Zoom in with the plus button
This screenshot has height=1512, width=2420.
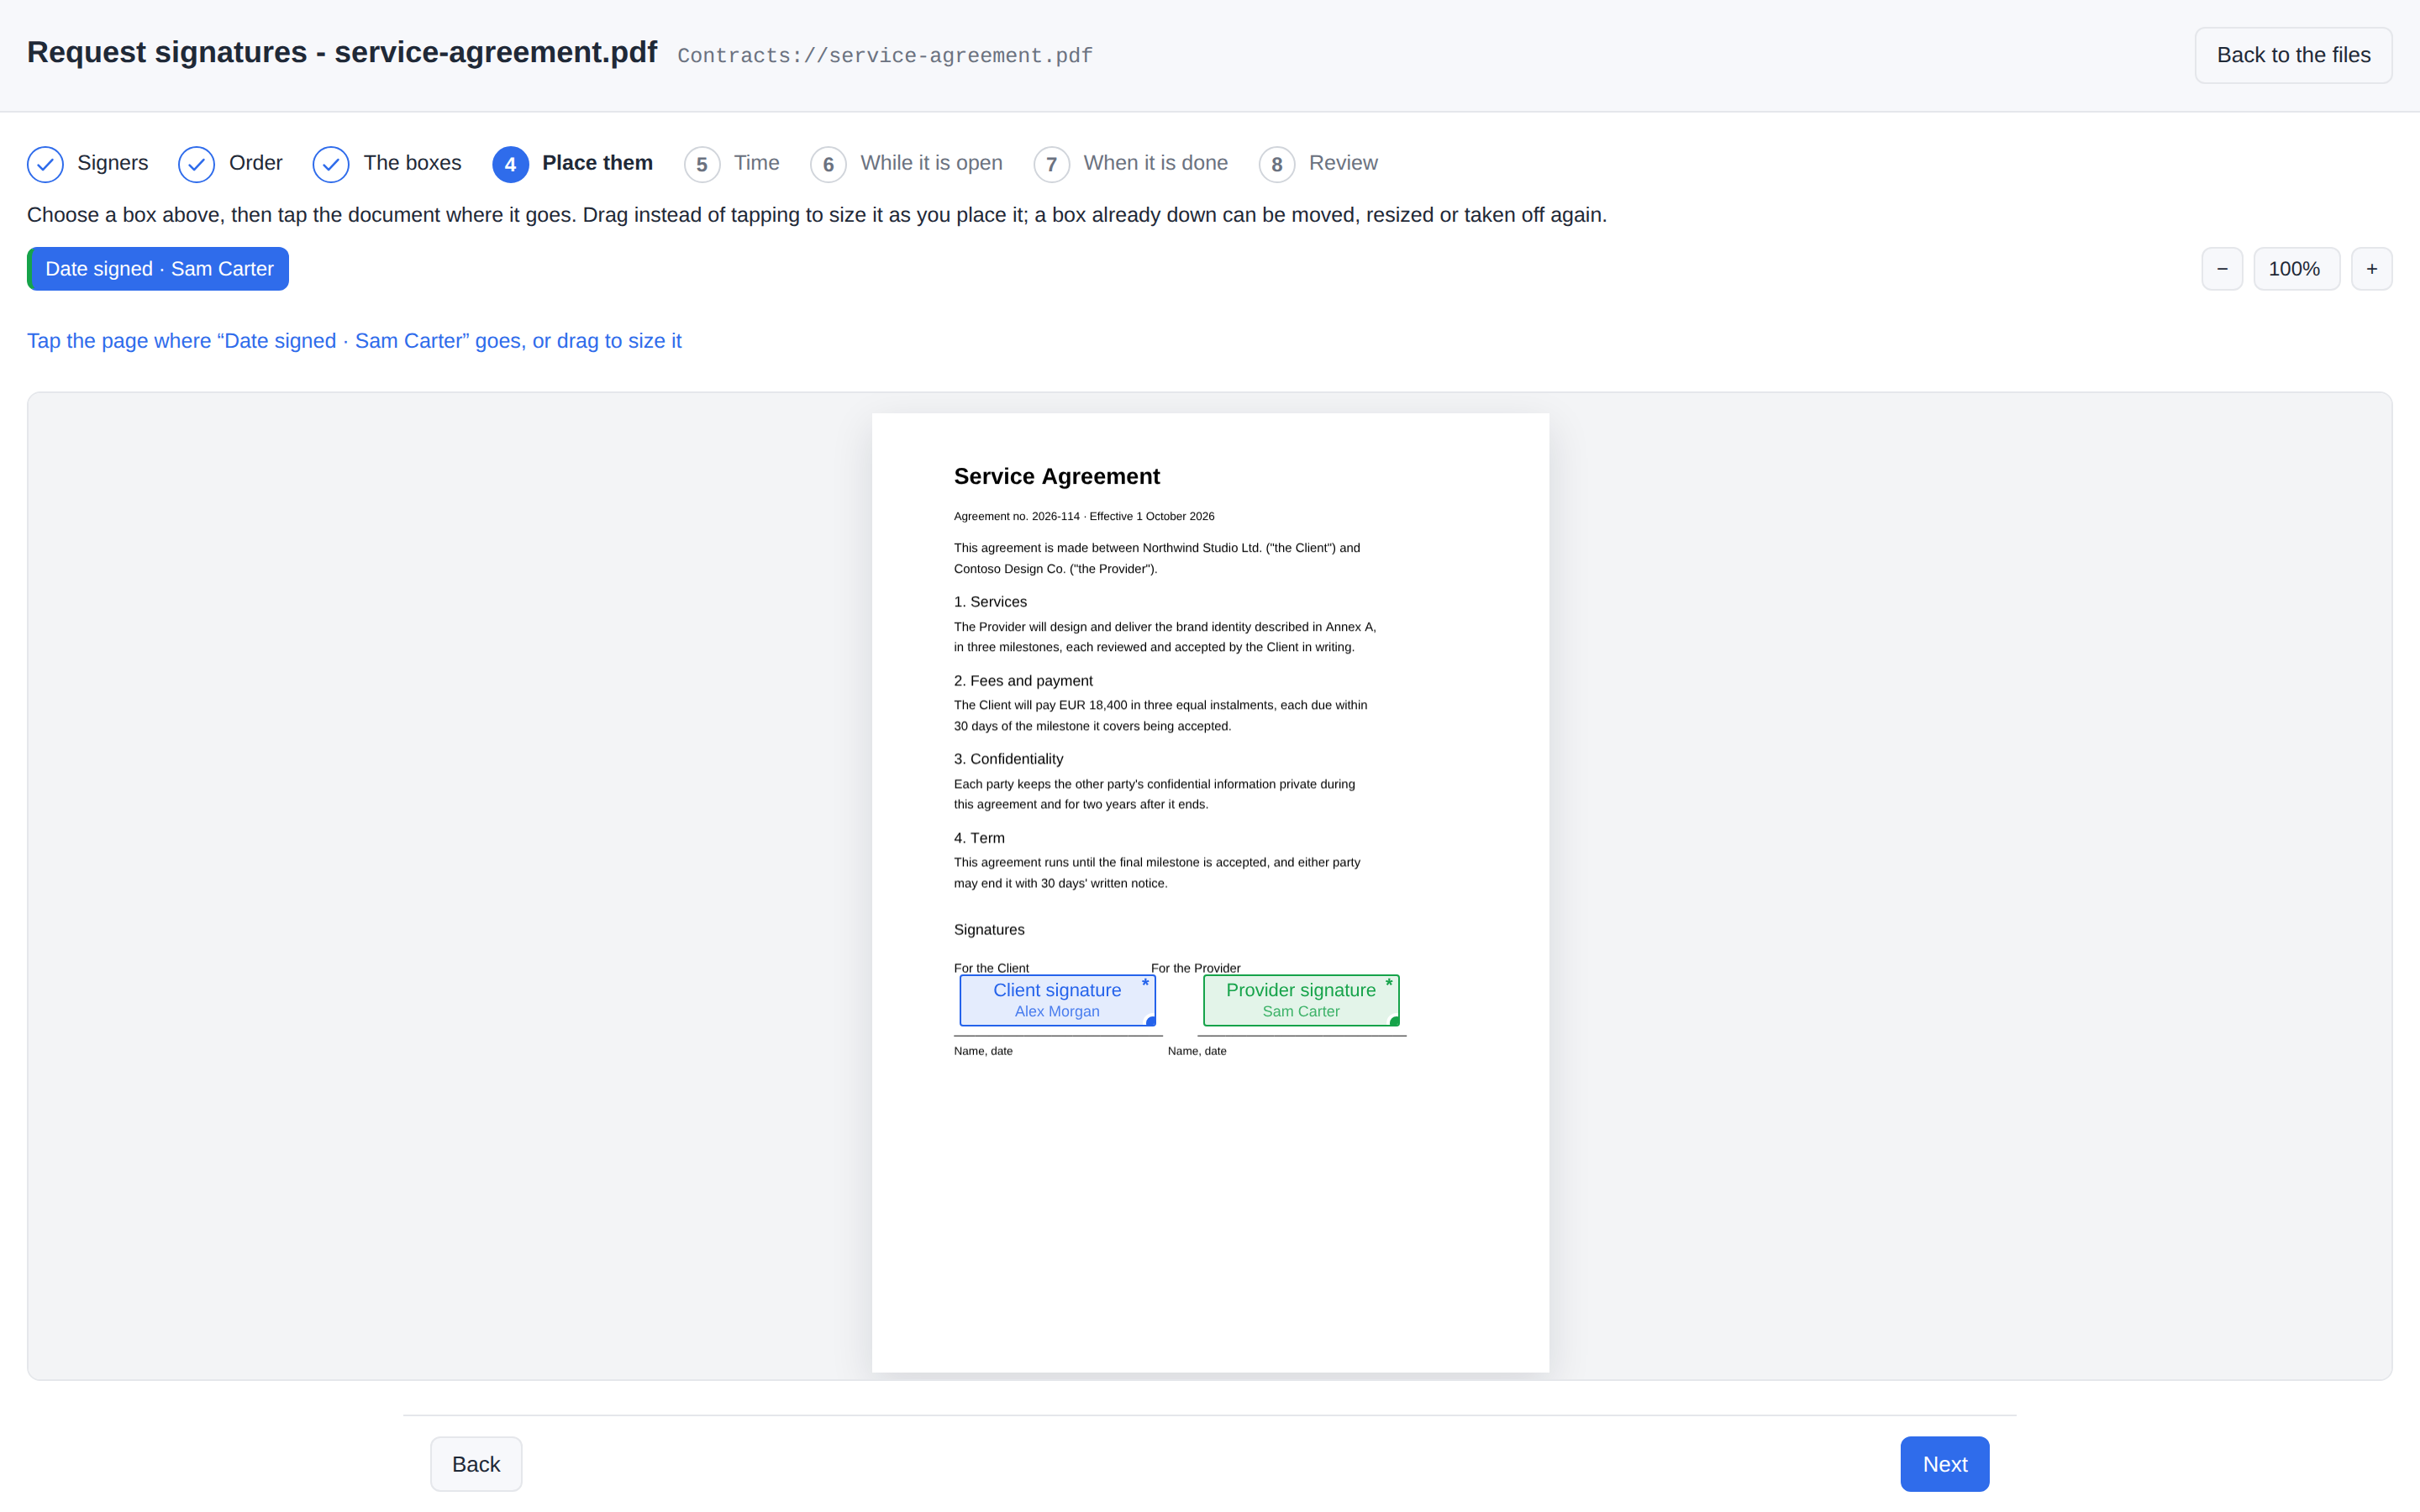(x=2371, y=269)
